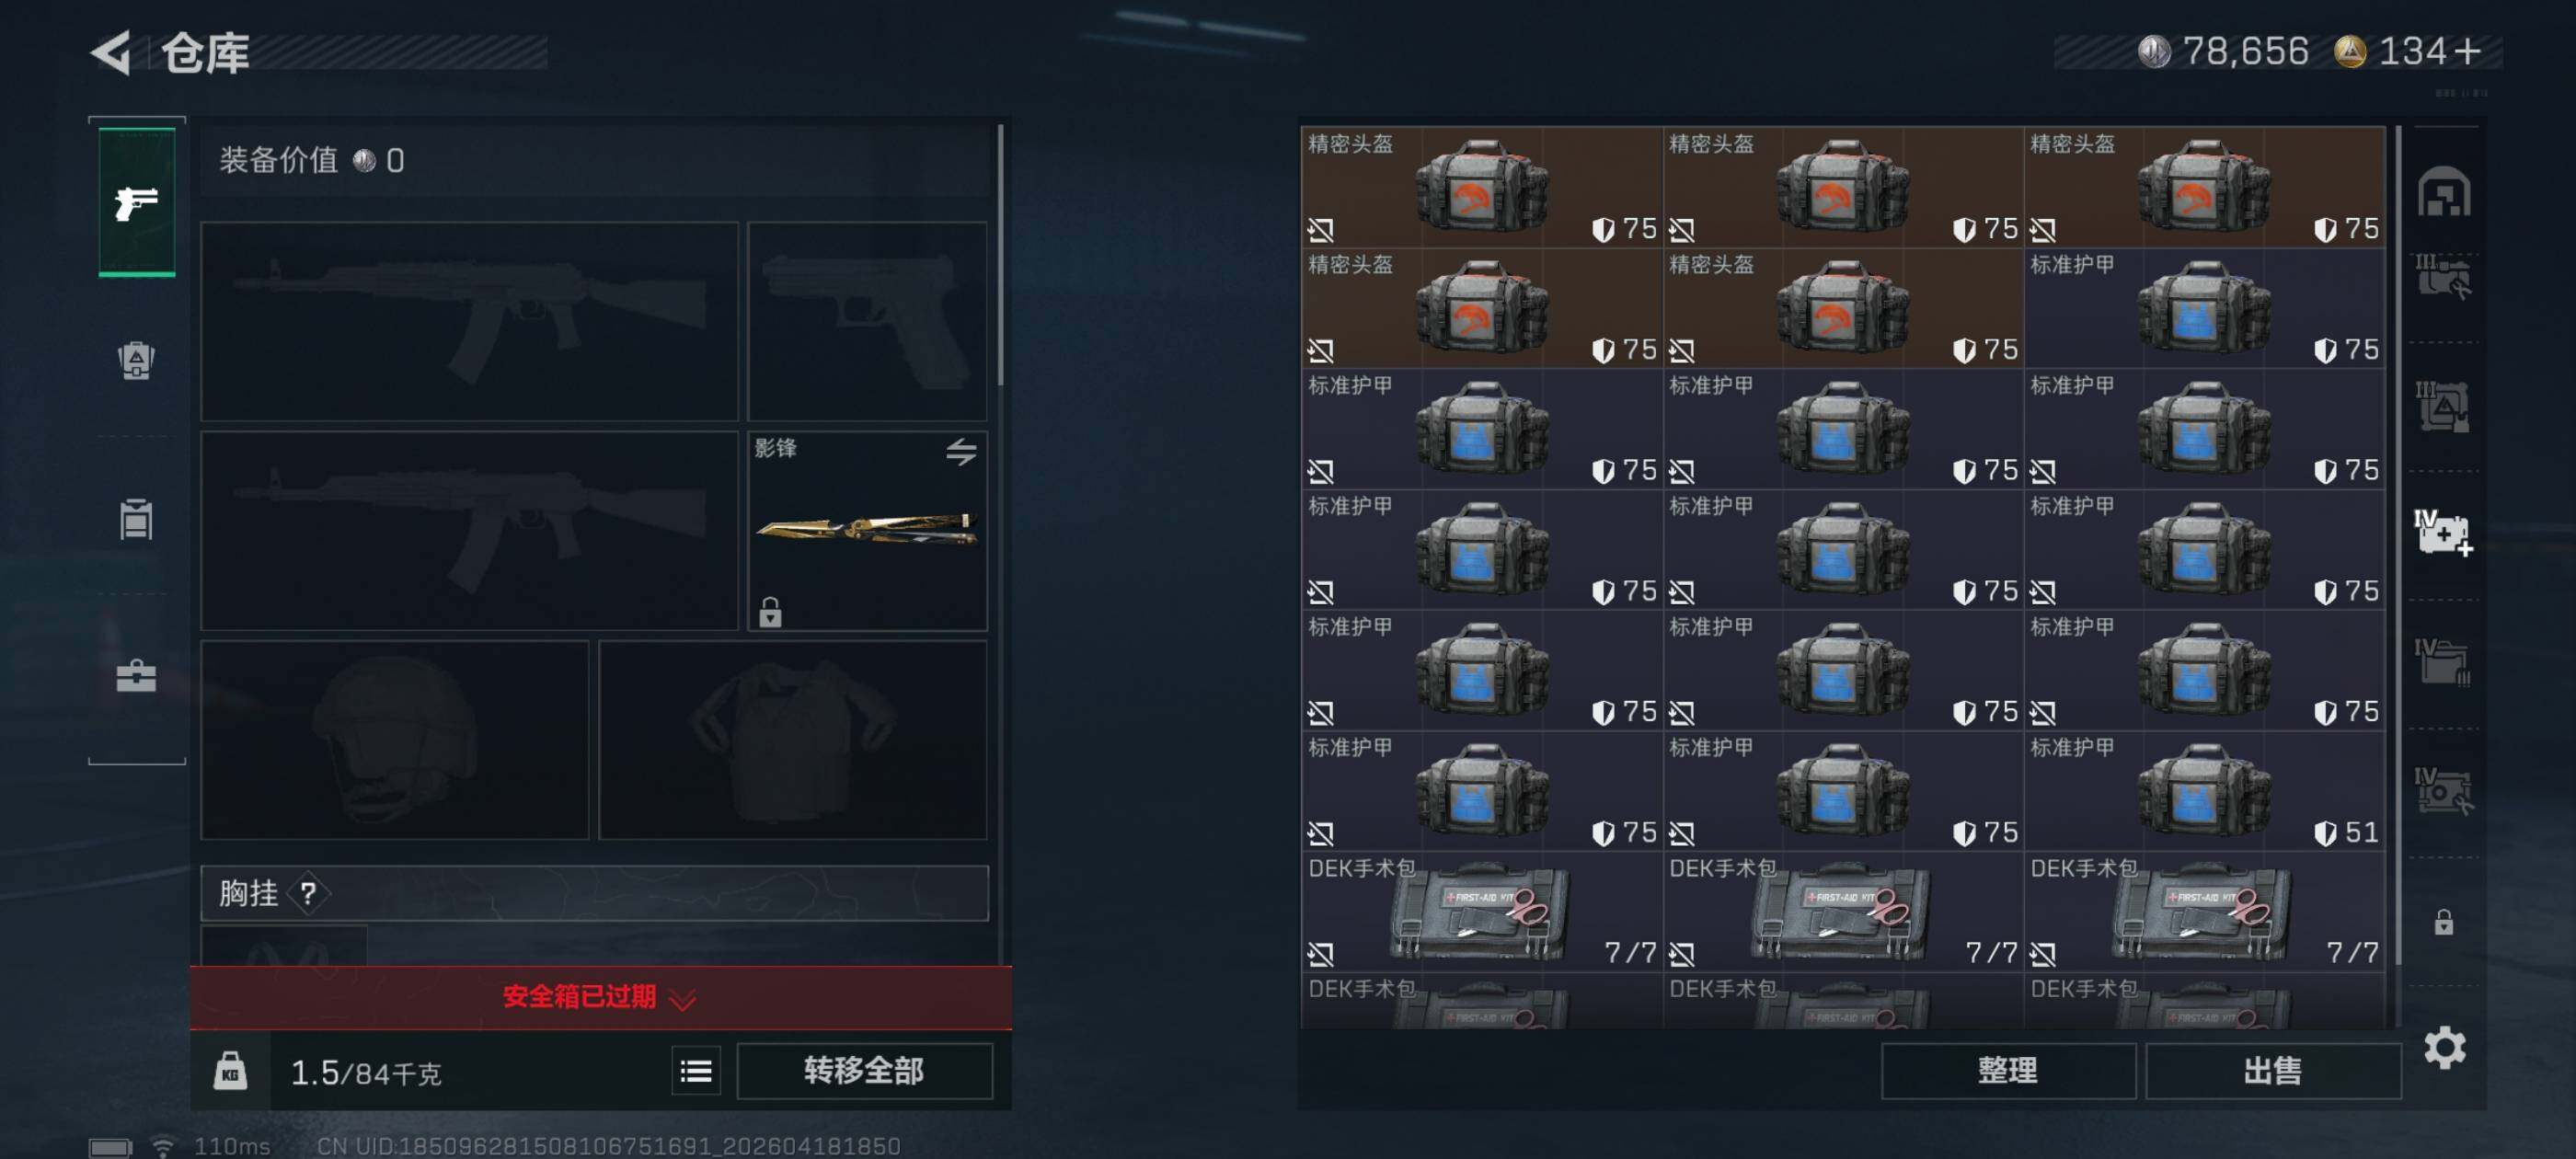Select the first 精密头盔 item thumbnail
The width and height of the screenshot is (2576, 1159).
coord(1482,186)
